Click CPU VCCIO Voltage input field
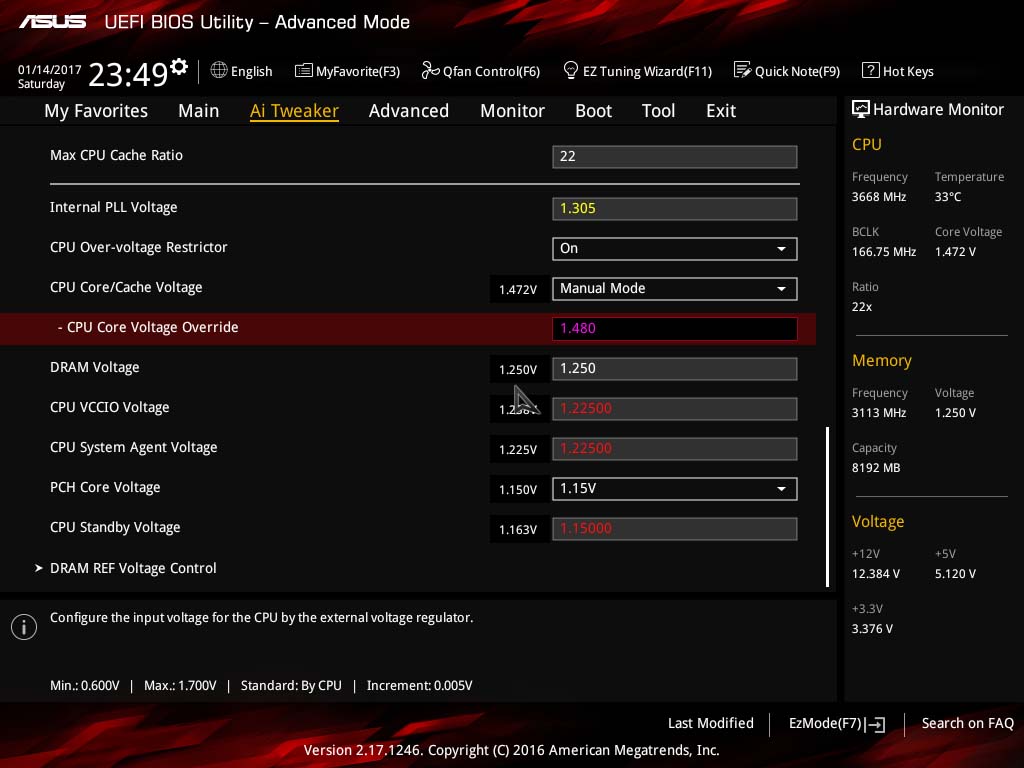This screenshot has width=1024, height=768. click(675, 409)
